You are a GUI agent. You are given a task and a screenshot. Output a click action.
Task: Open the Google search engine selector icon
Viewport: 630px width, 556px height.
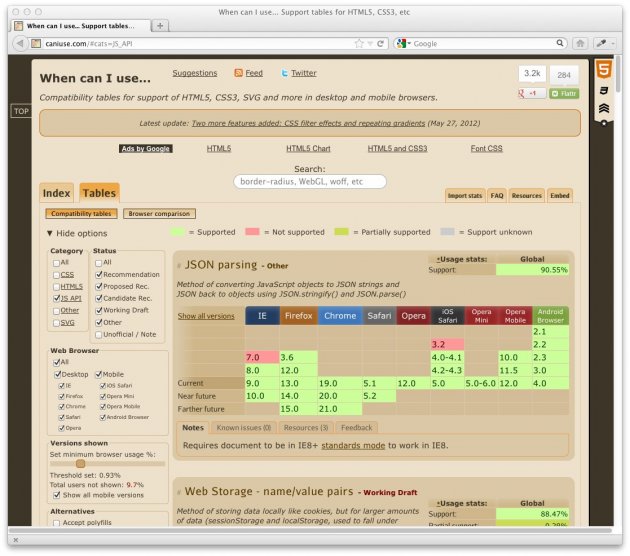403,43
